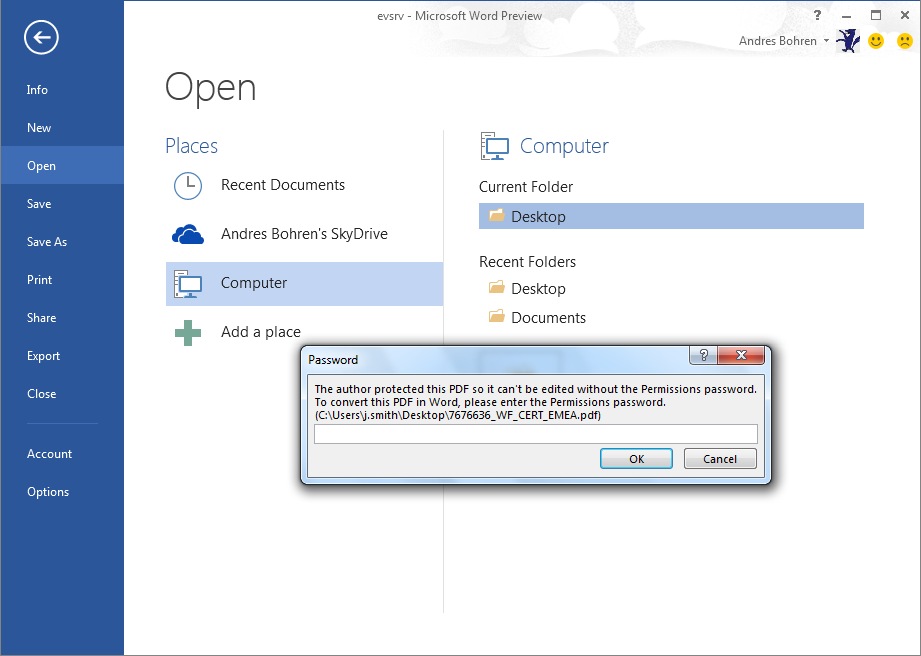
Task: Open the Export page
Action: [x=43, y=356]
